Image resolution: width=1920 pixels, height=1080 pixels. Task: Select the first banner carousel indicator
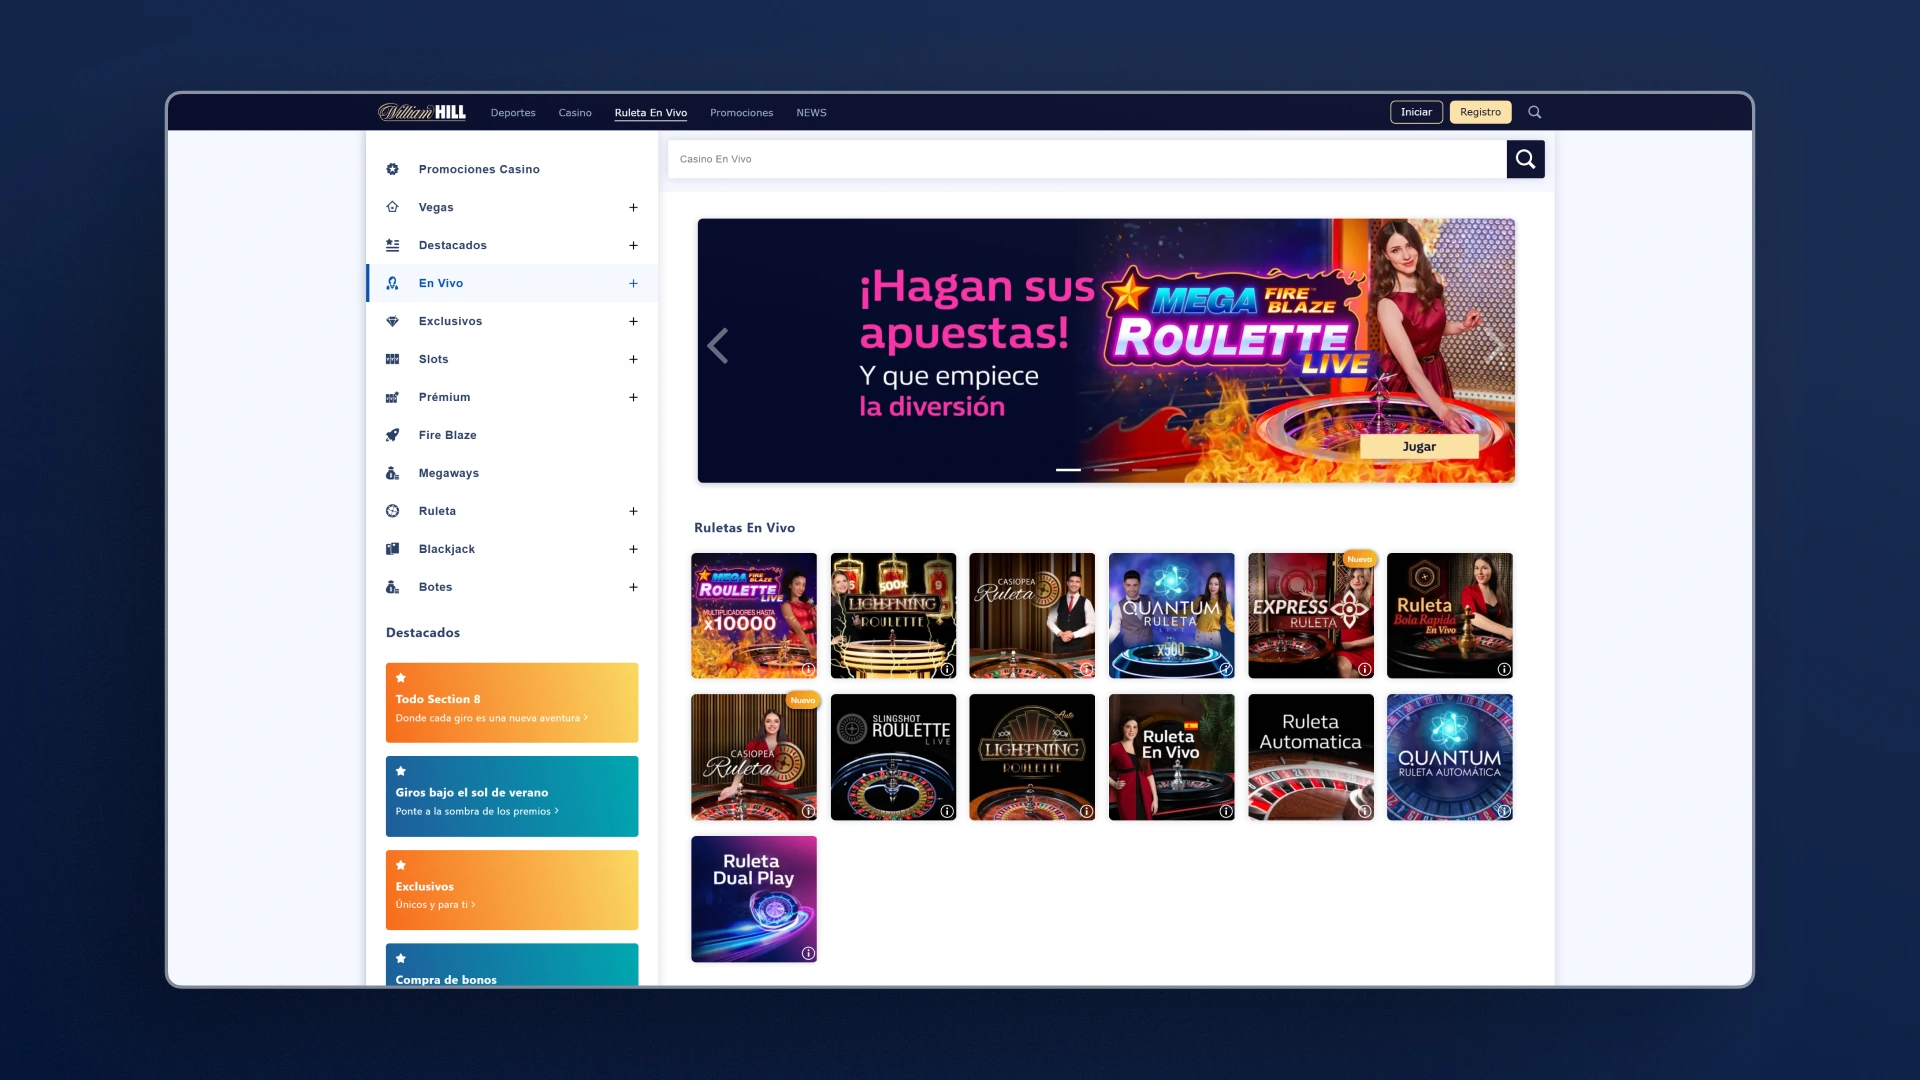pos(1068,469)
